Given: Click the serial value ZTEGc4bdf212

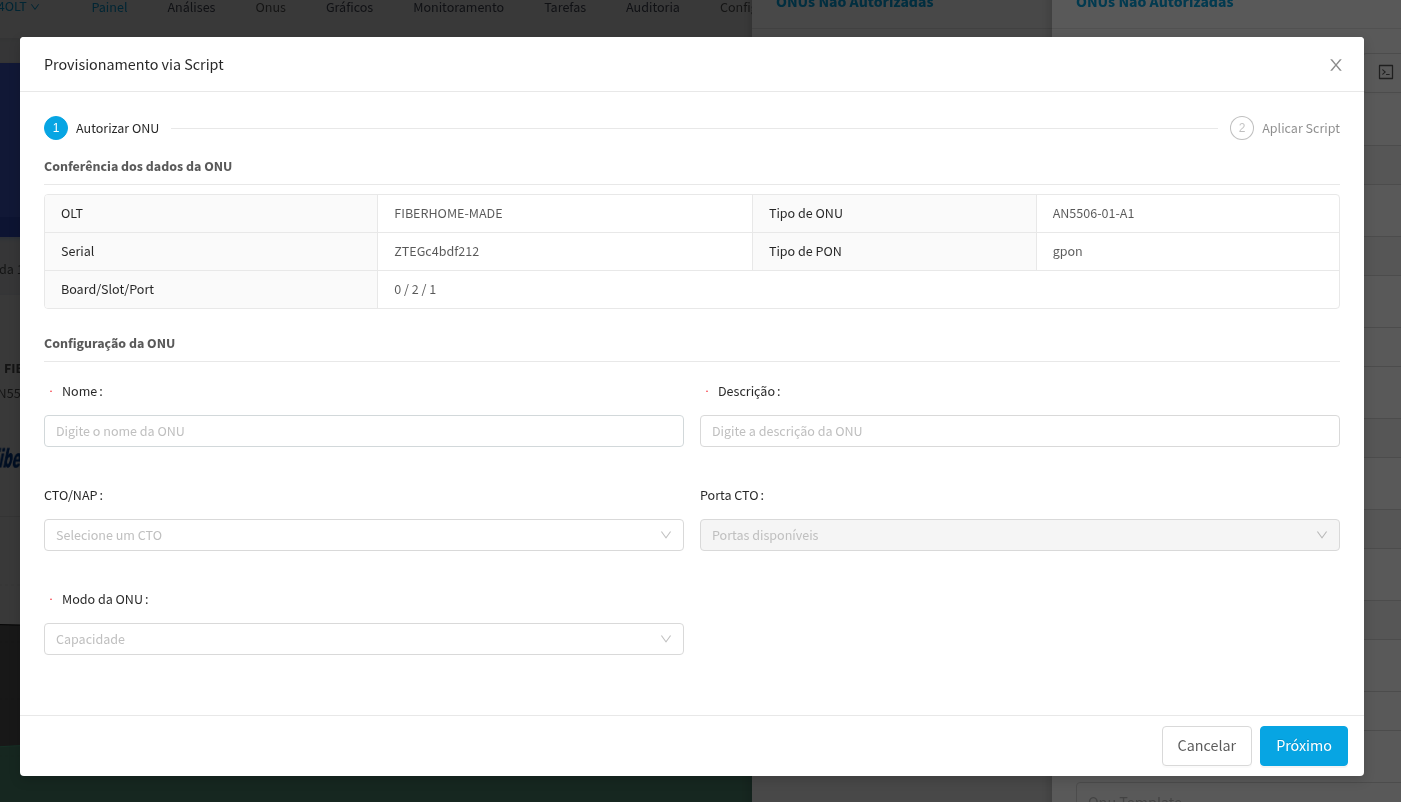Looking at the screenshot, I should (x=437, y=252).
